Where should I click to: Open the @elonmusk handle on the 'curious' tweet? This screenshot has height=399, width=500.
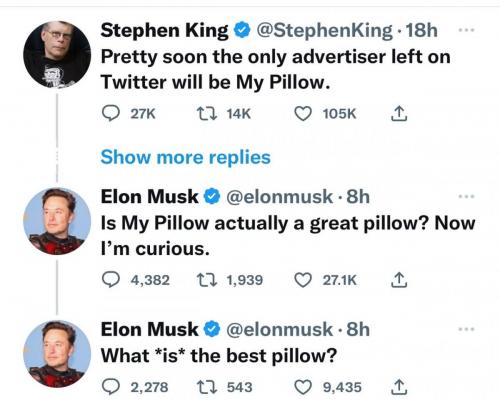pyautogui.click(x=279, y=197)
